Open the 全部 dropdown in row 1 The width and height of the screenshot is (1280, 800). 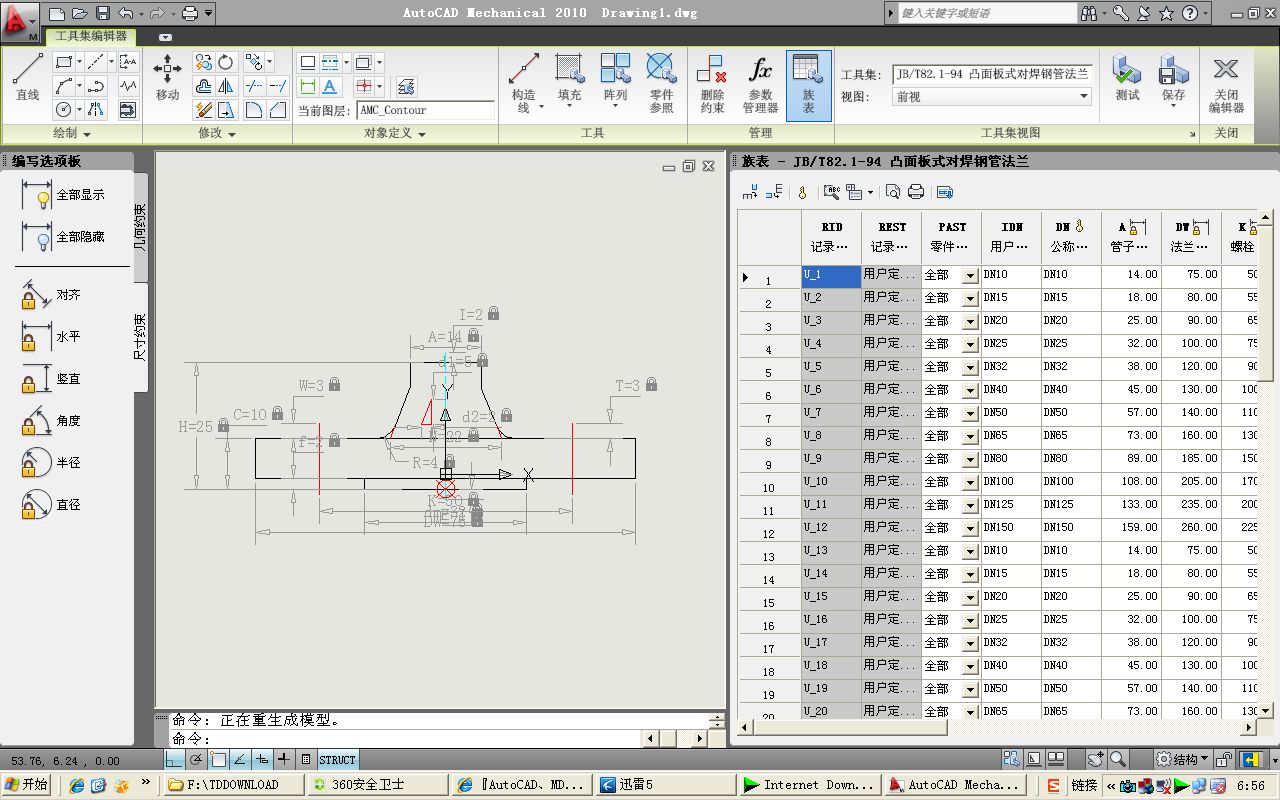(969, 275)
